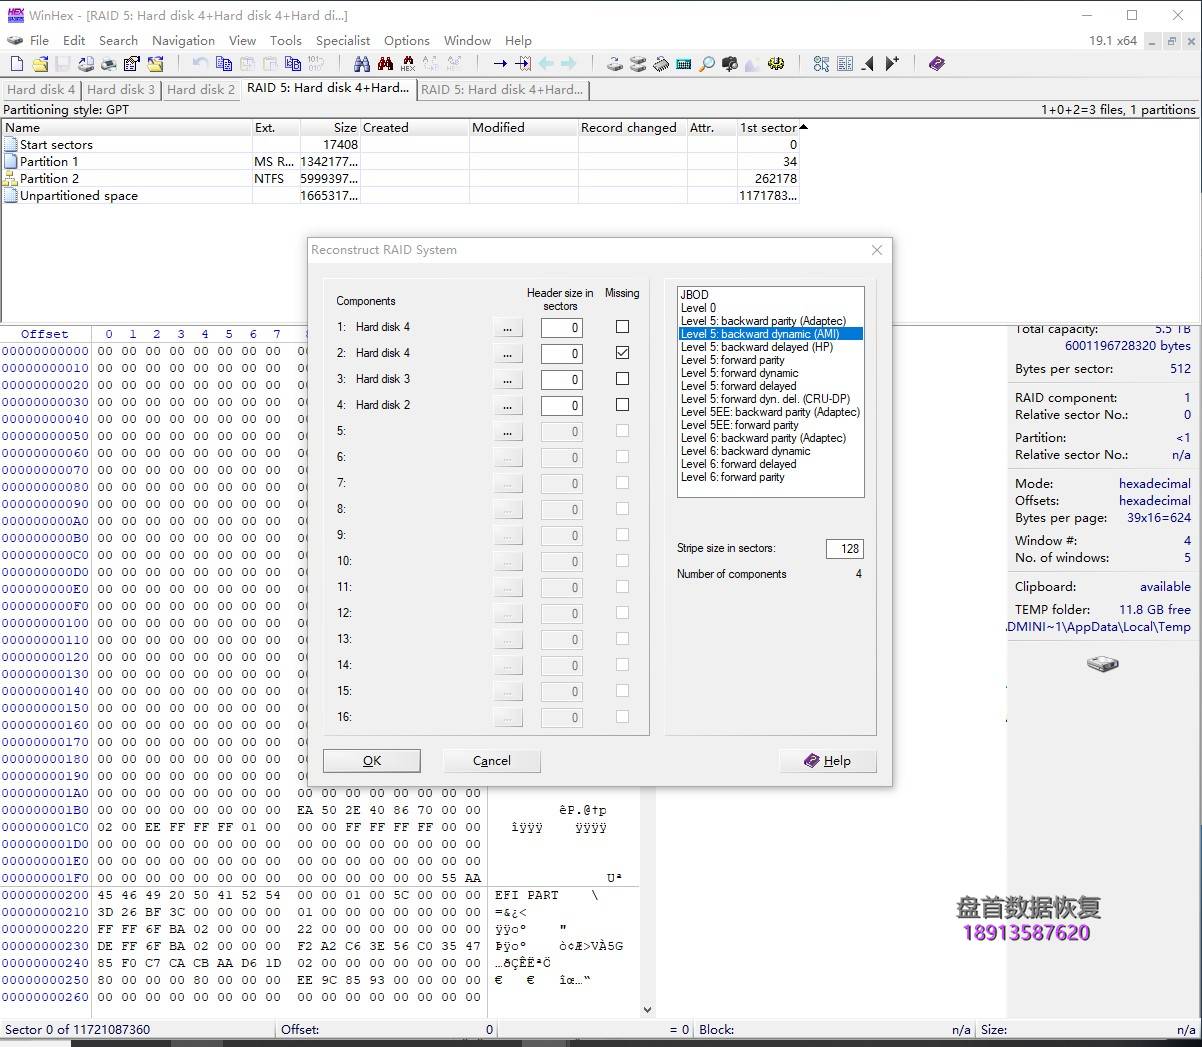This screenshot has height=1047, width=1202.
Task: Click the Open Disk toolbar icon
Action: click(x=614, y=63)
